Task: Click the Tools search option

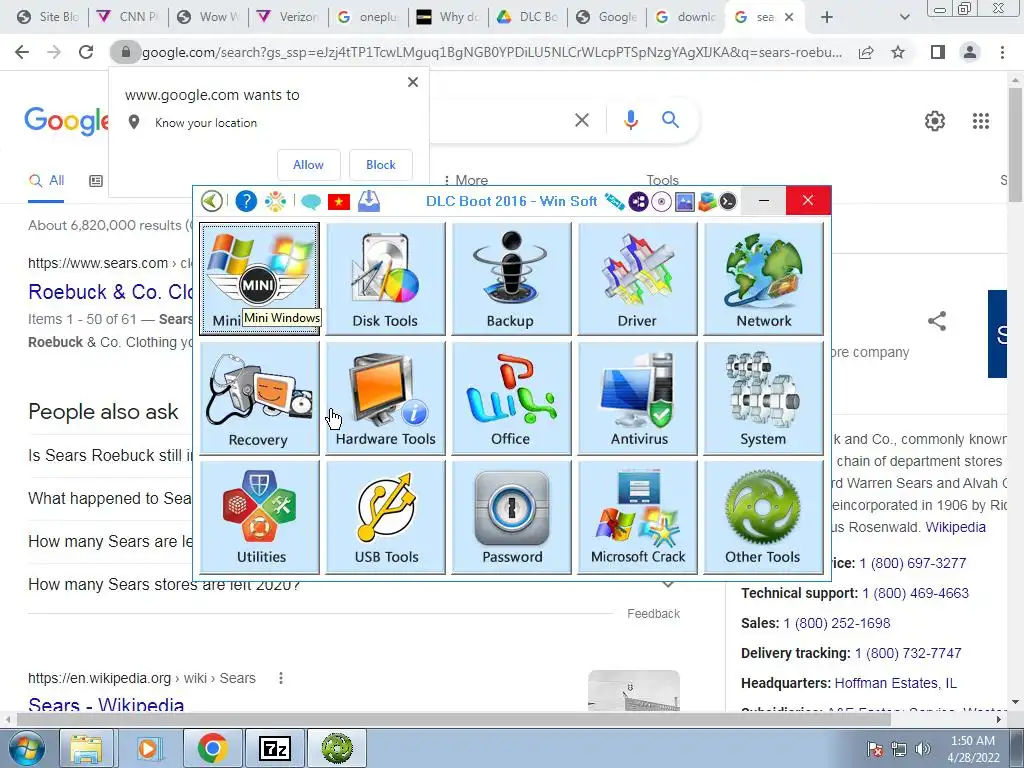Action: [x=662, y=180]
